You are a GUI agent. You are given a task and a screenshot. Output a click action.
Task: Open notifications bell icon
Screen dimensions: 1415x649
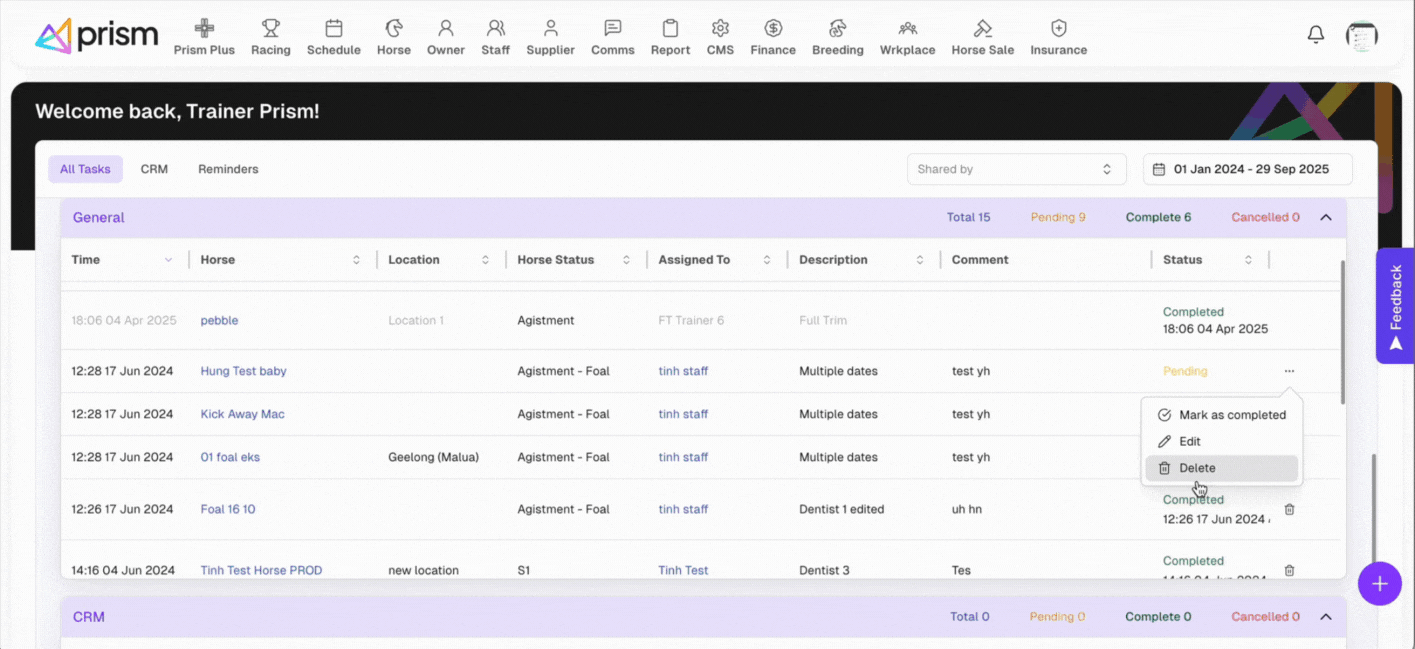coord(1316,35)
